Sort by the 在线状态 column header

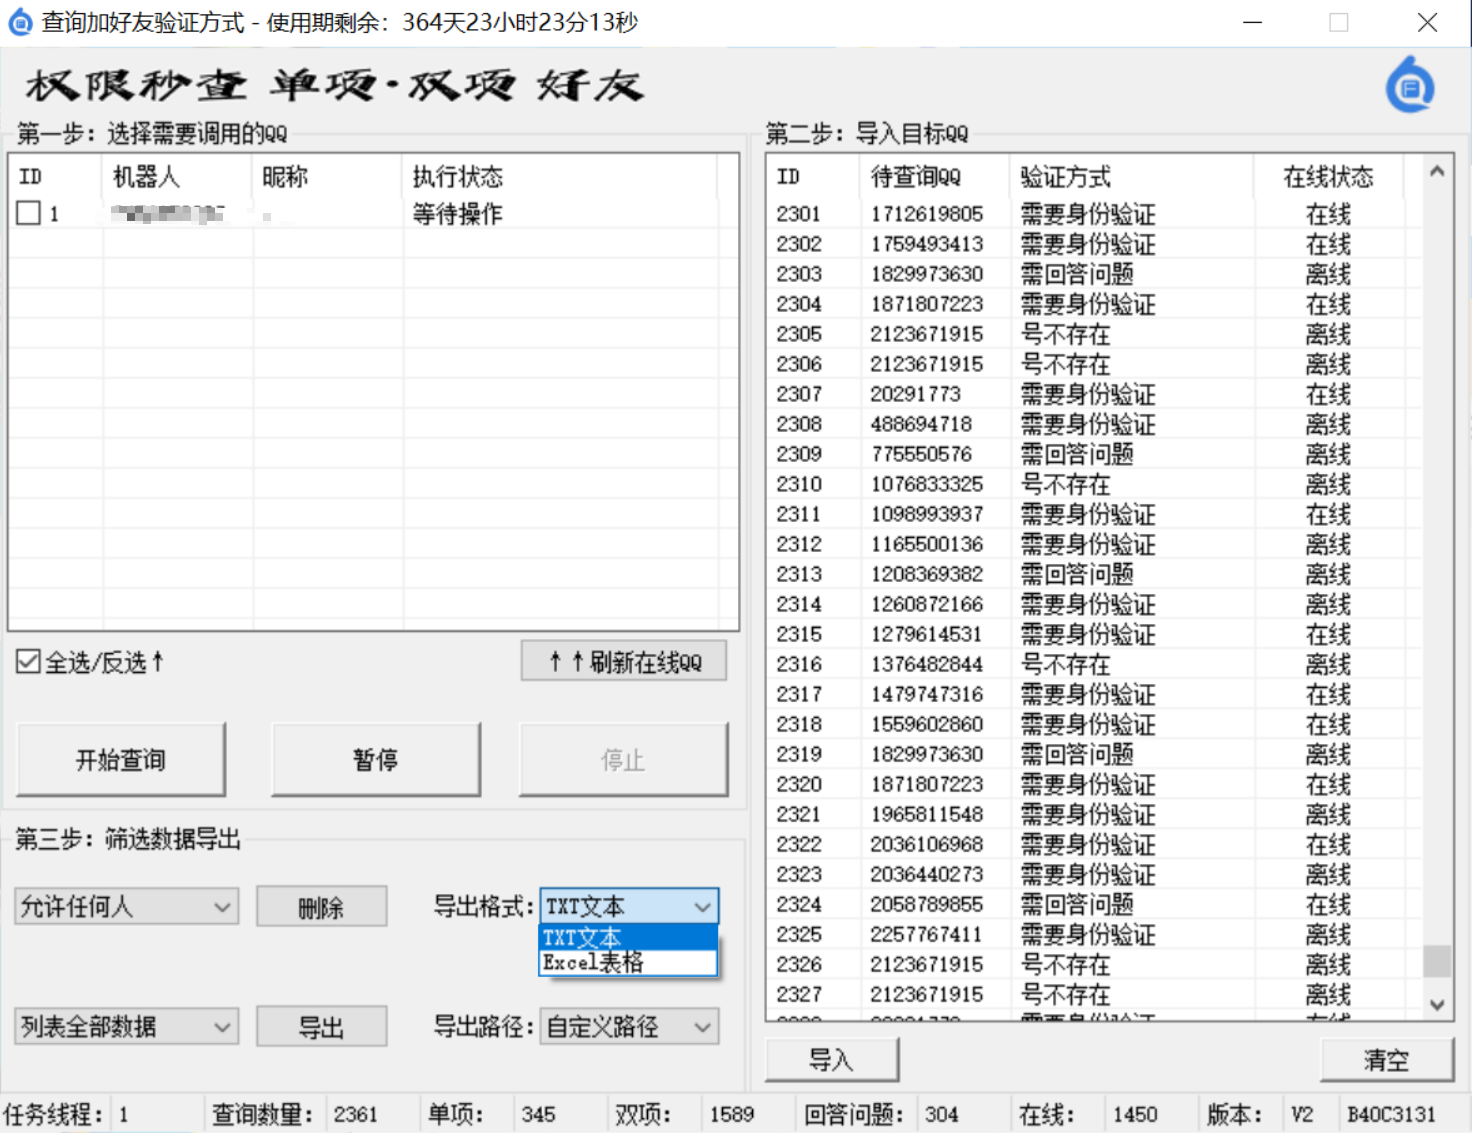[1328, 177]
